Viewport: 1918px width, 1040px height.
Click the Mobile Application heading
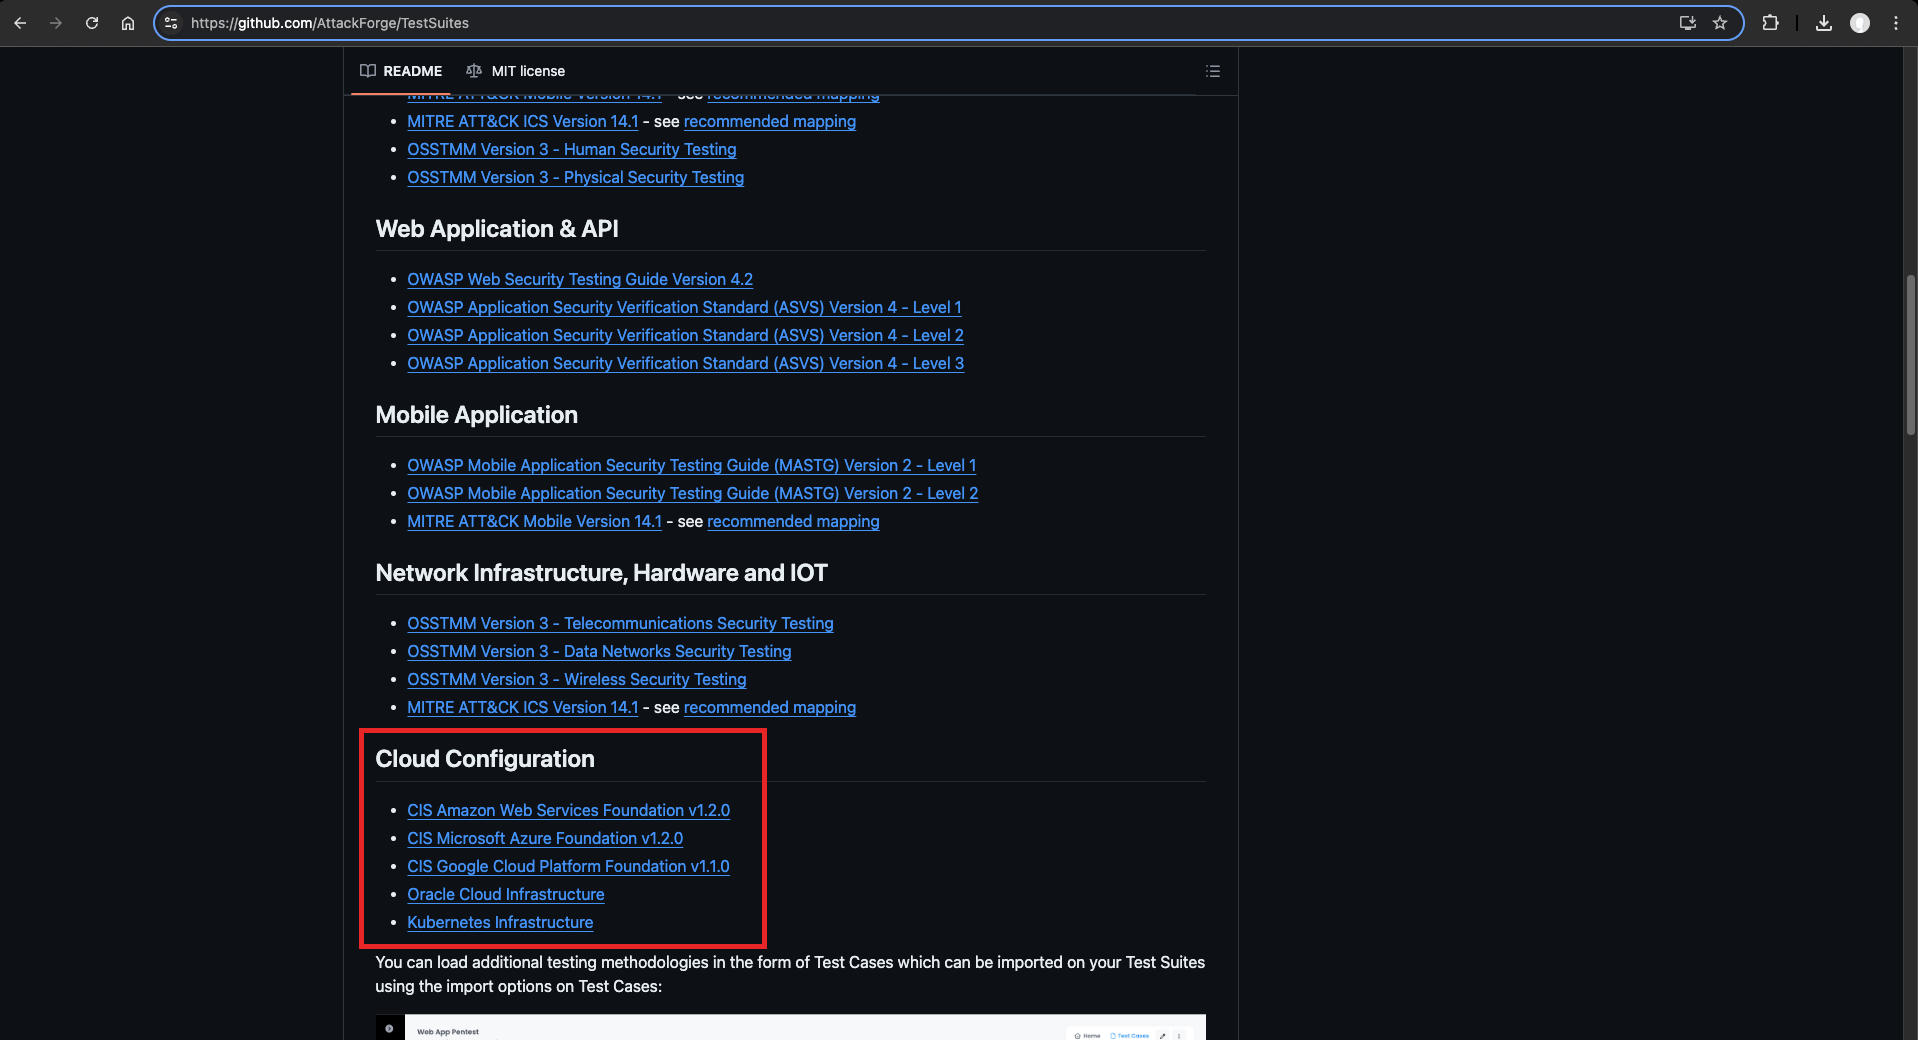click(476, 415)
